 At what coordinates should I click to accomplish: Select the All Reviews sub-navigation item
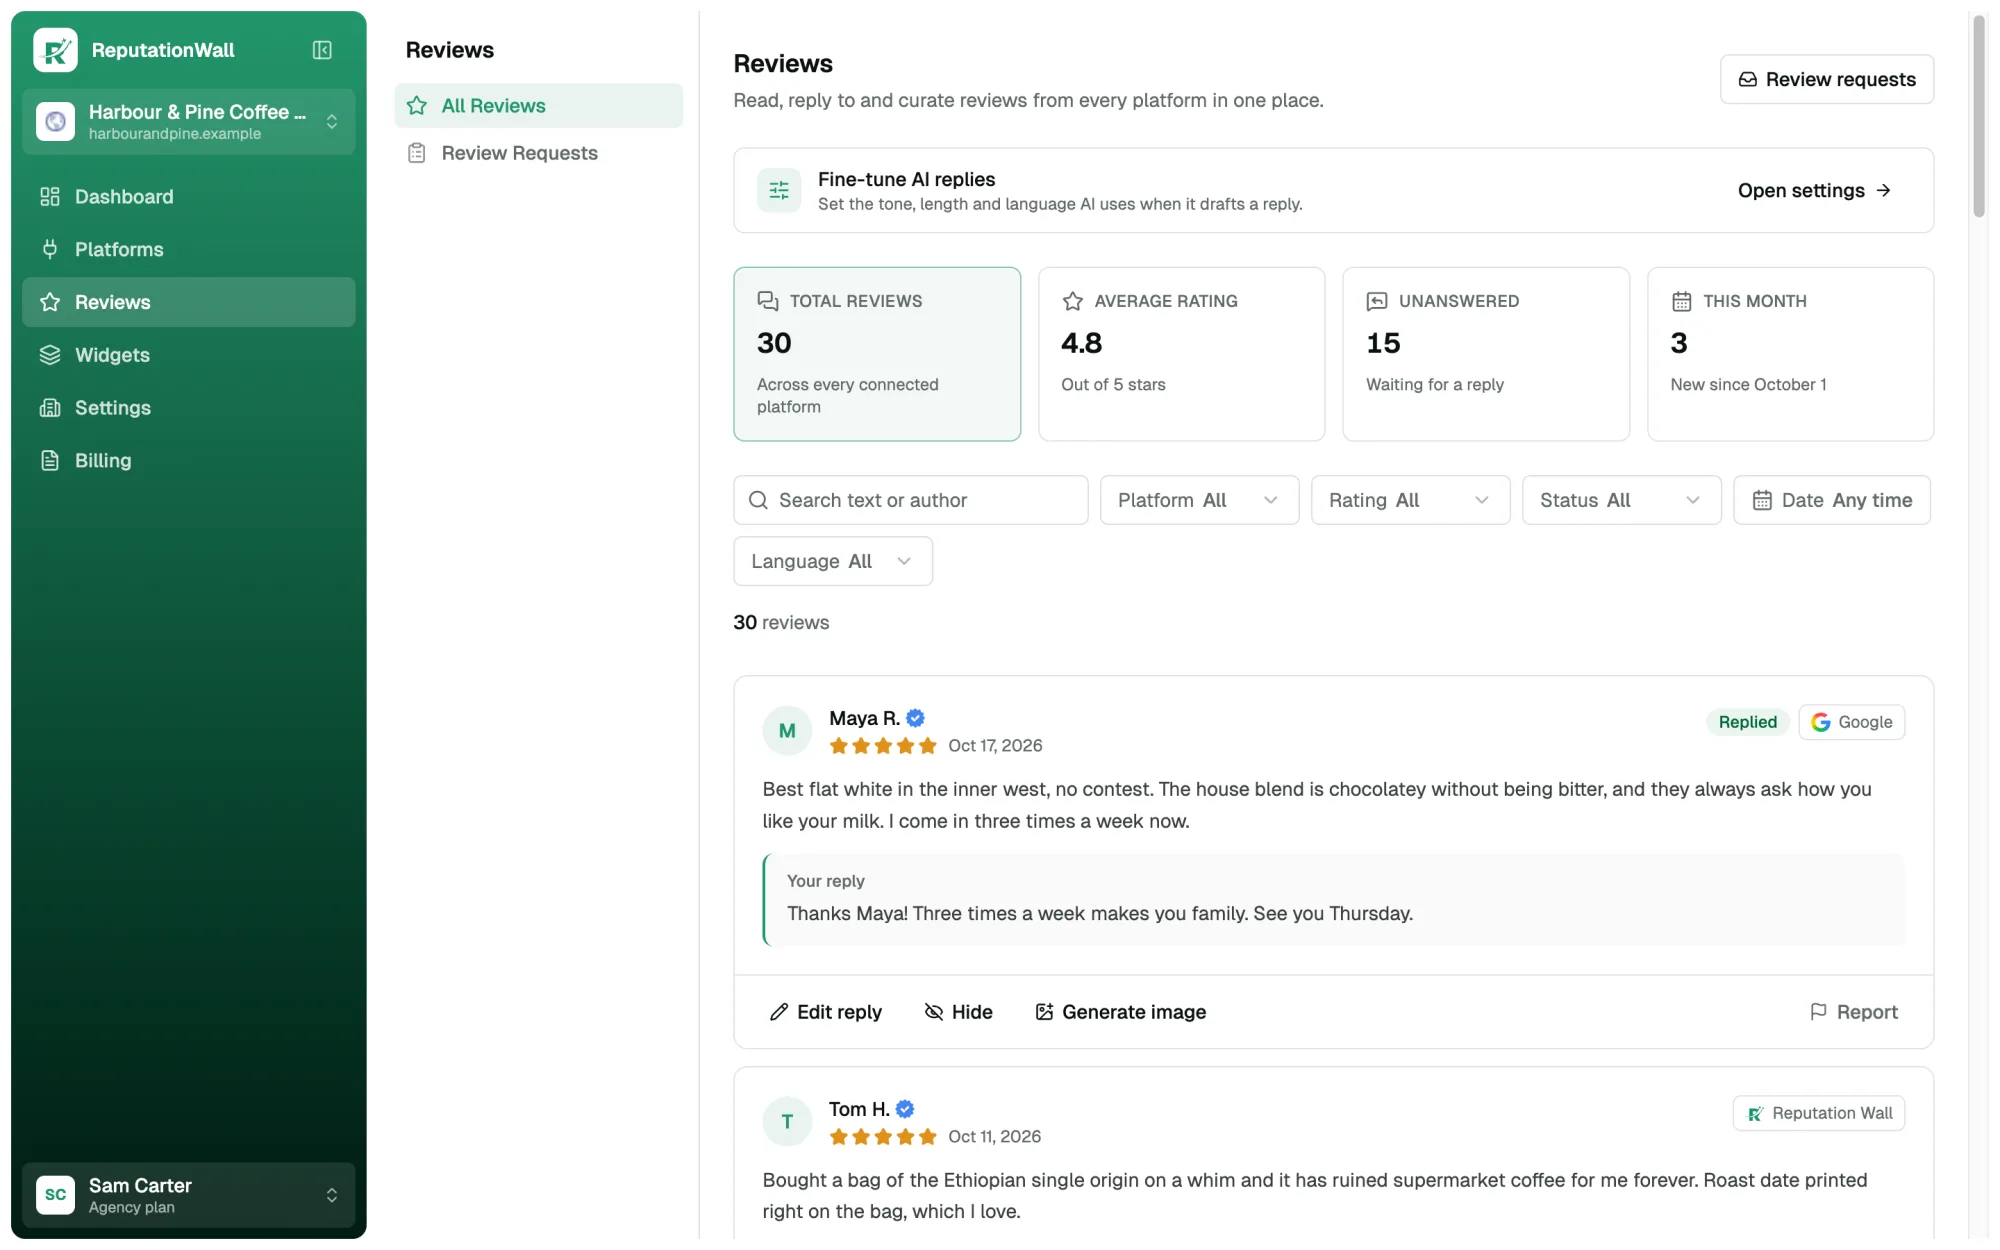point(538,106)
